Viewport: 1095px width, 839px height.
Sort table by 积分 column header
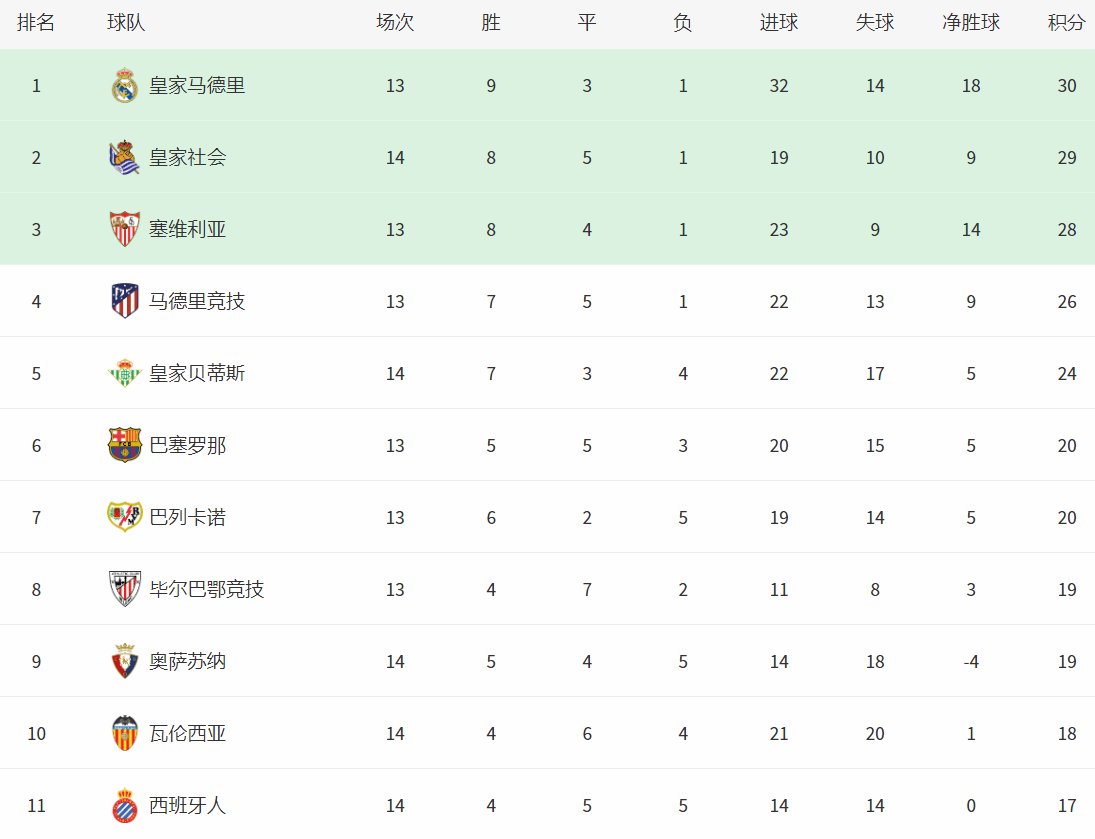coord(1066,22)
